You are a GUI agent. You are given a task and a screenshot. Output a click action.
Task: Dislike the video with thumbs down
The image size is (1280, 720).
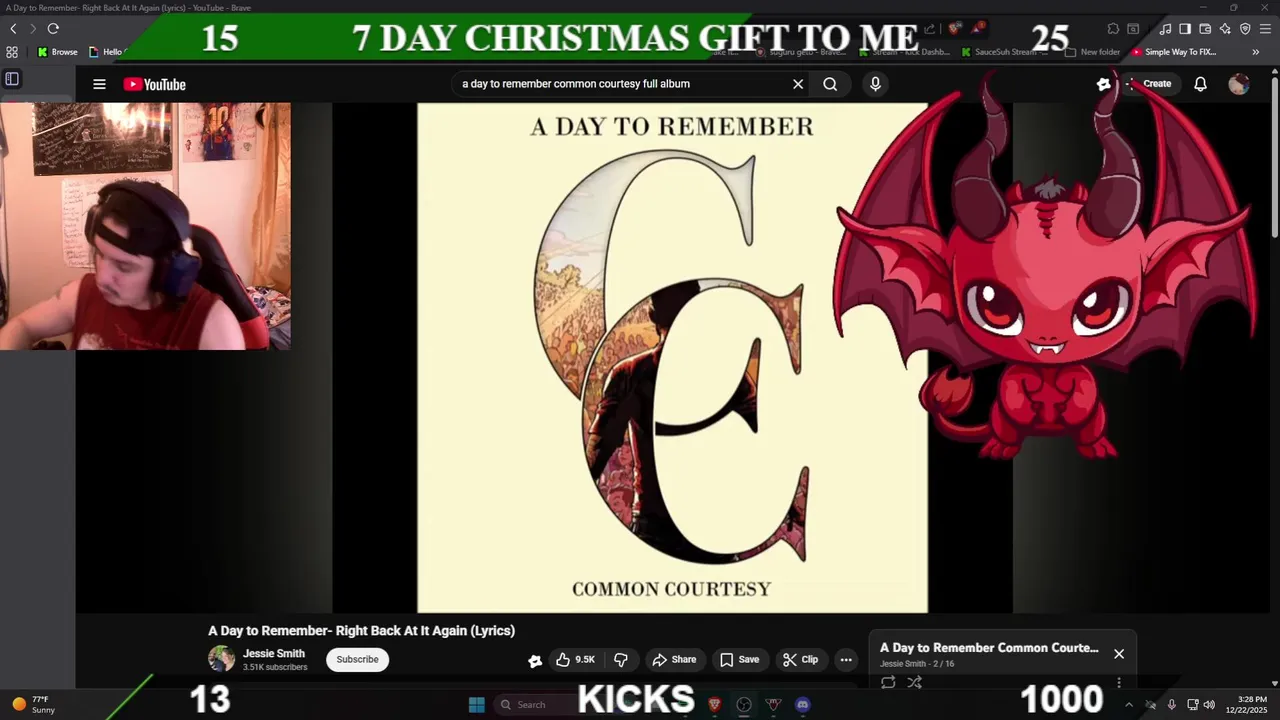[x=621, y=659]
